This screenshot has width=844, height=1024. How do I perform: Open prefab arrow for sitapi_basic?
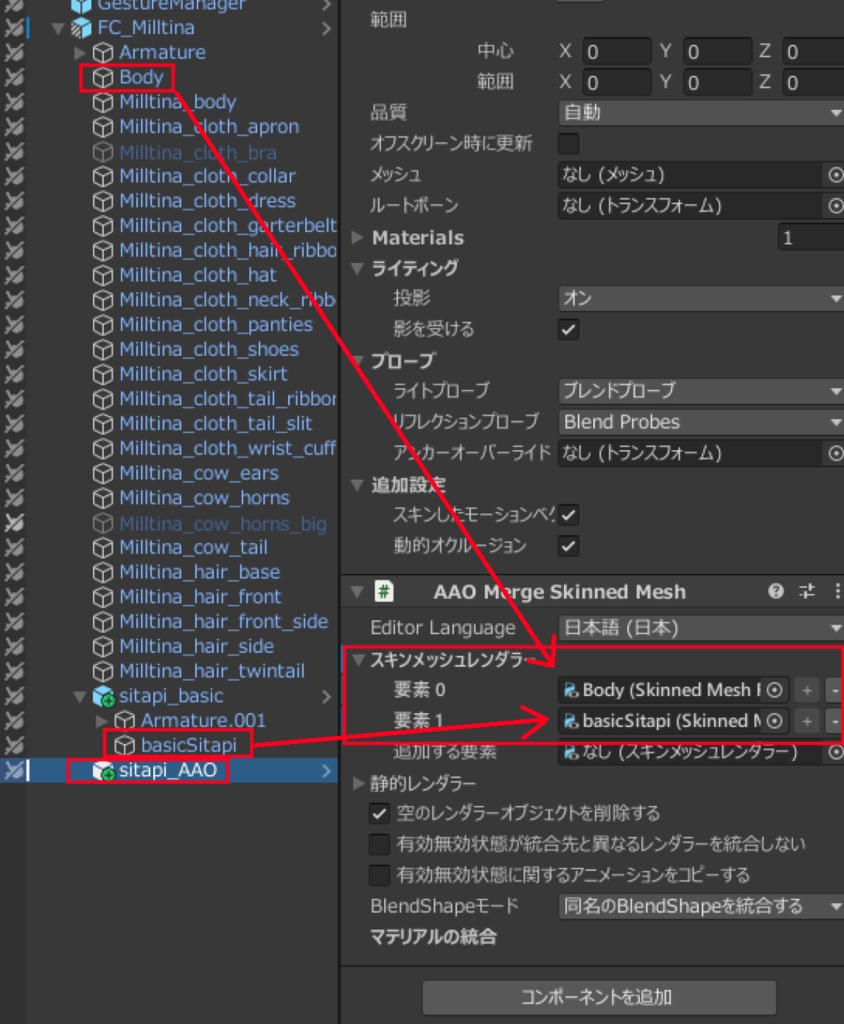pos(327,696)
